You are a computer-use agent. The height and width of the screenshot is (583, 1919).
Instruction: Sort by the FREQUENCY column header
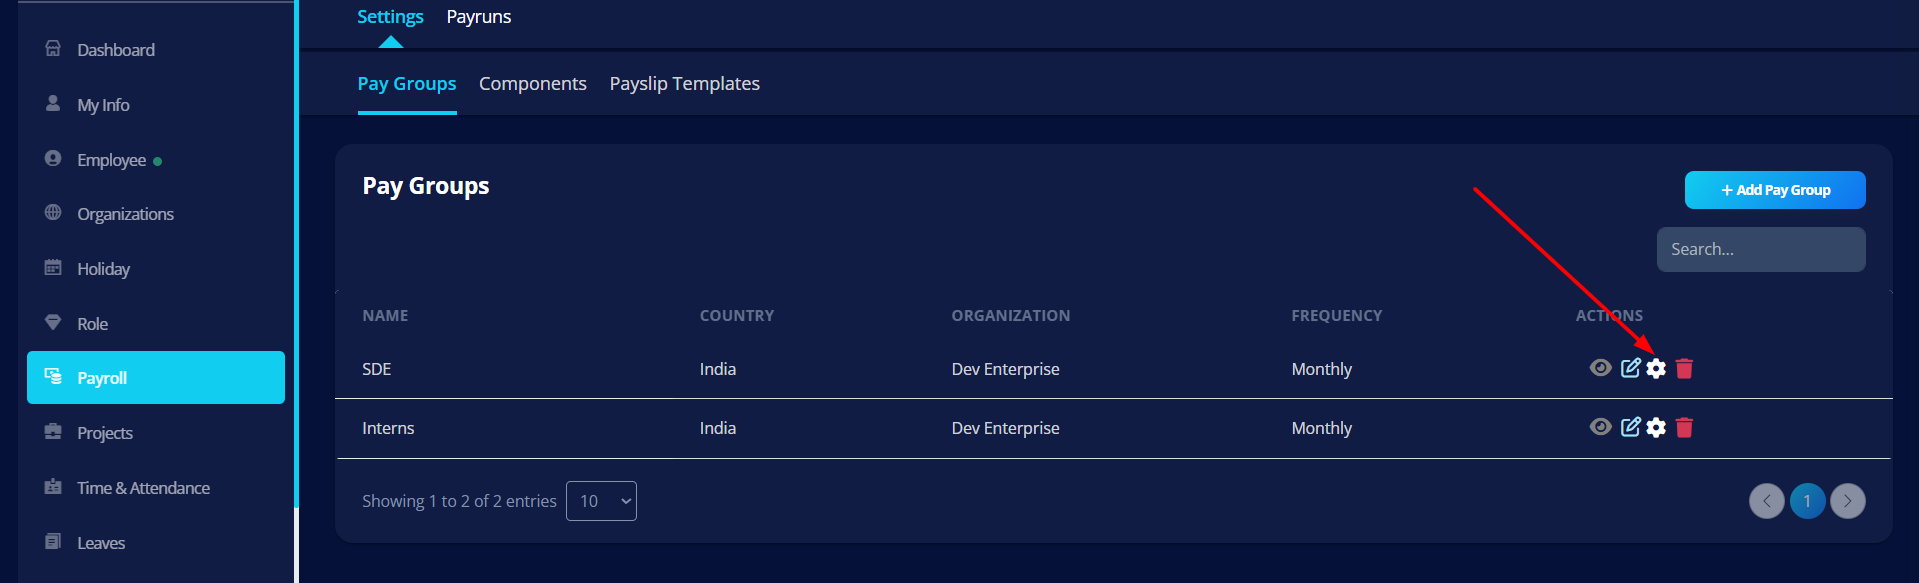(x=1337, y=315)
